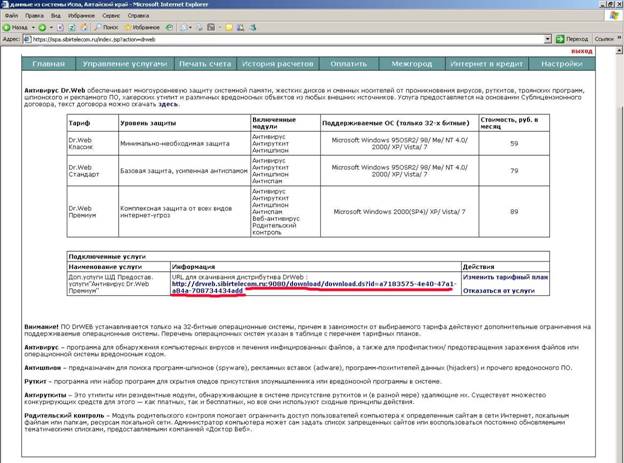Click the Dr.Web Классик tariff cell
Viewport: 624px width, 463px height.
[x=93, y=143]
